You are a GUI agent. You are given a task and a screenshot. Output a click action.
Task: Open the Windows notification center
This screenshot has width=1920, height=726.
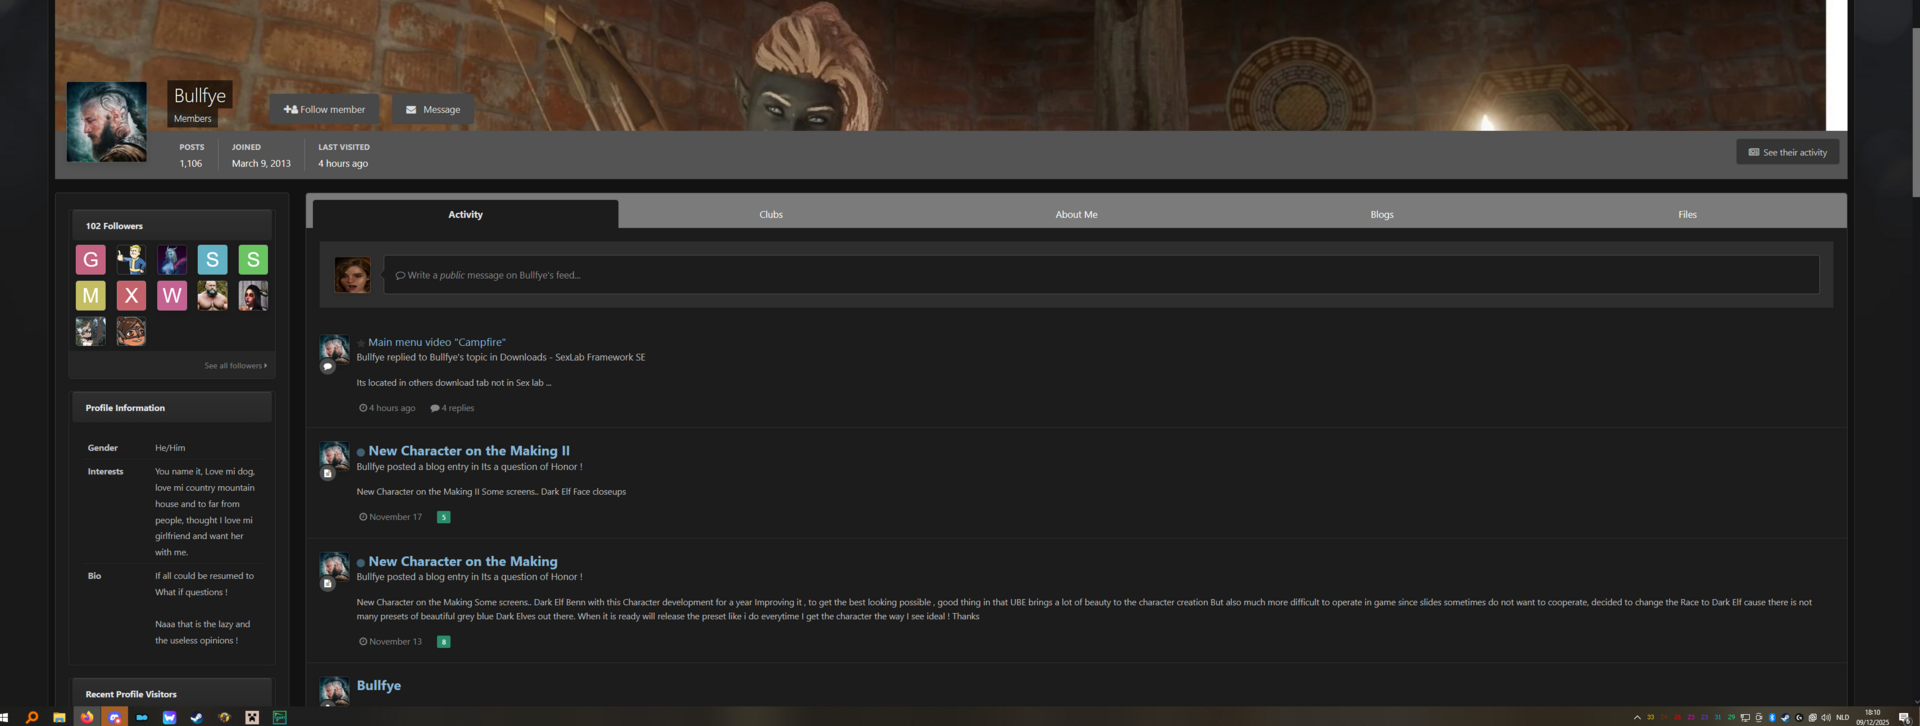click(1904, 717)
